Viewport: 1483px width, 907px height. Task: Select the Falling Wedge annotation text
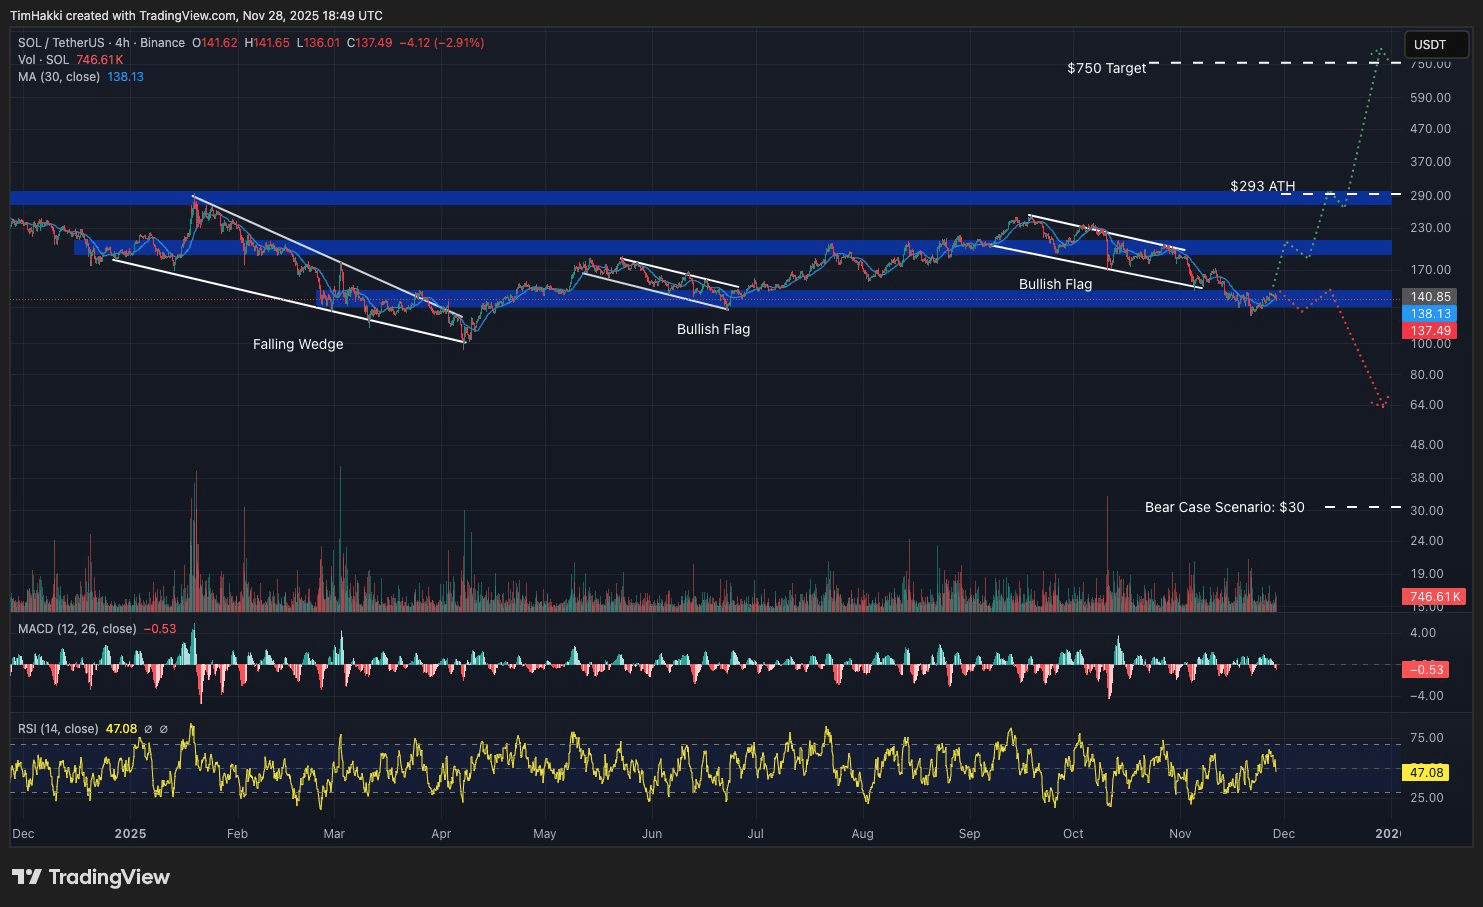point(298,344)
